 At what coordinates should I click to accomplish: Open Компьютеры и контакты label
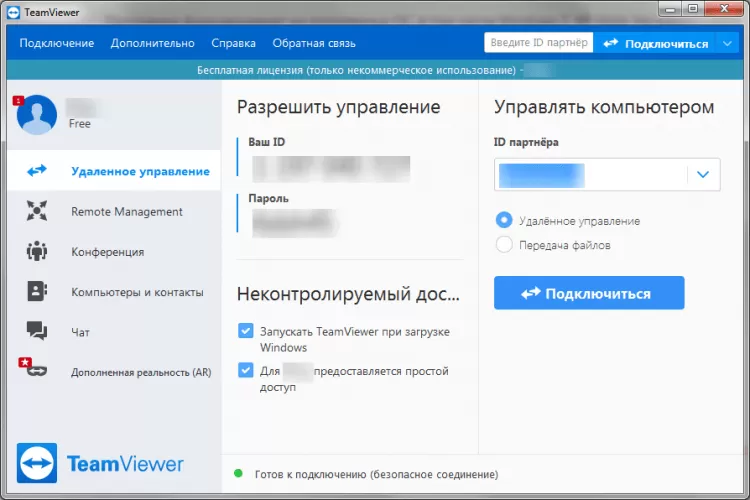point(137,292)
